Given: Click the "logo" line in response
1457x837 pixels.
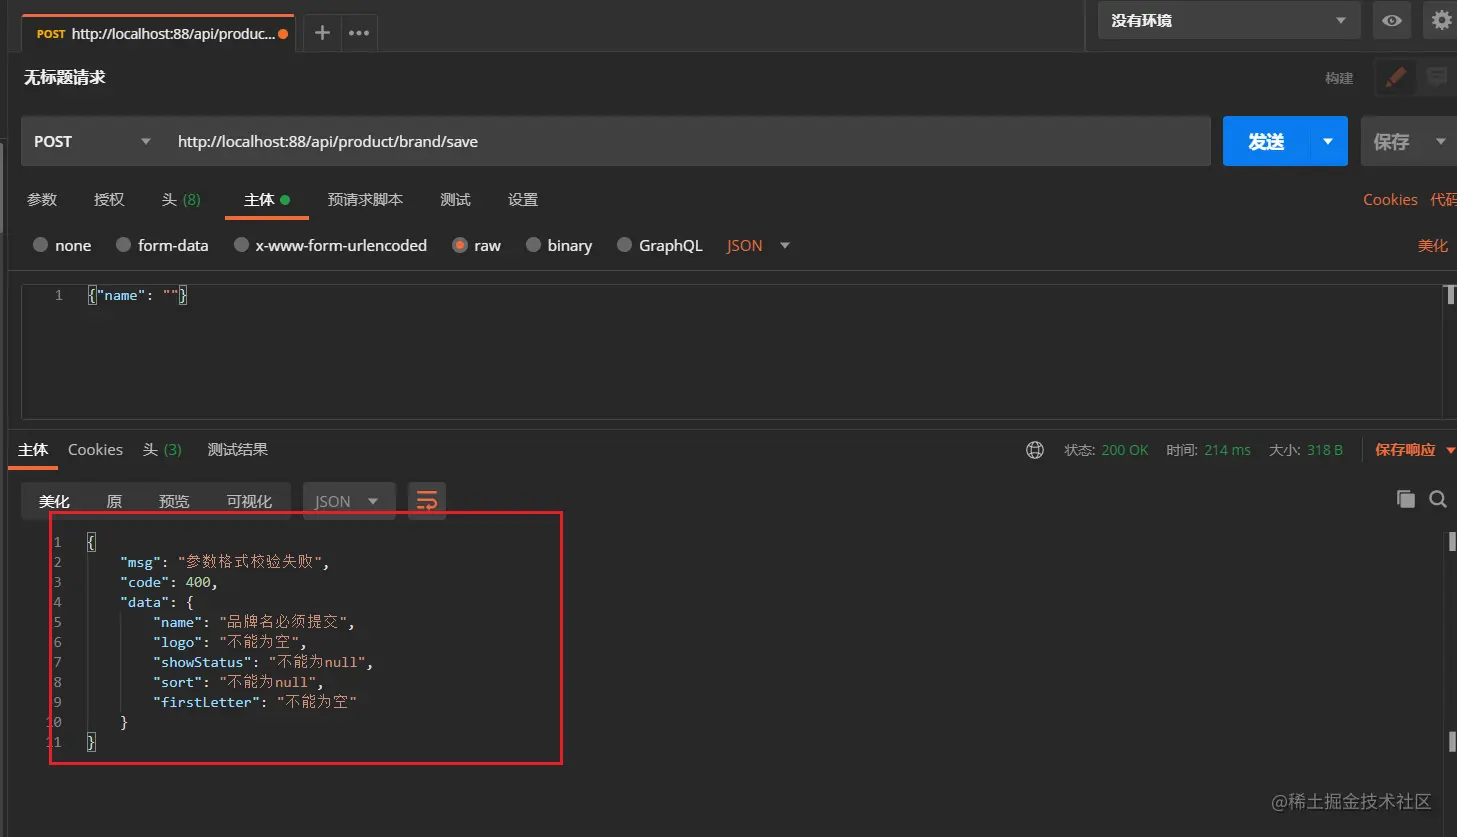Looking at the screenshot, I should (230, 642).
